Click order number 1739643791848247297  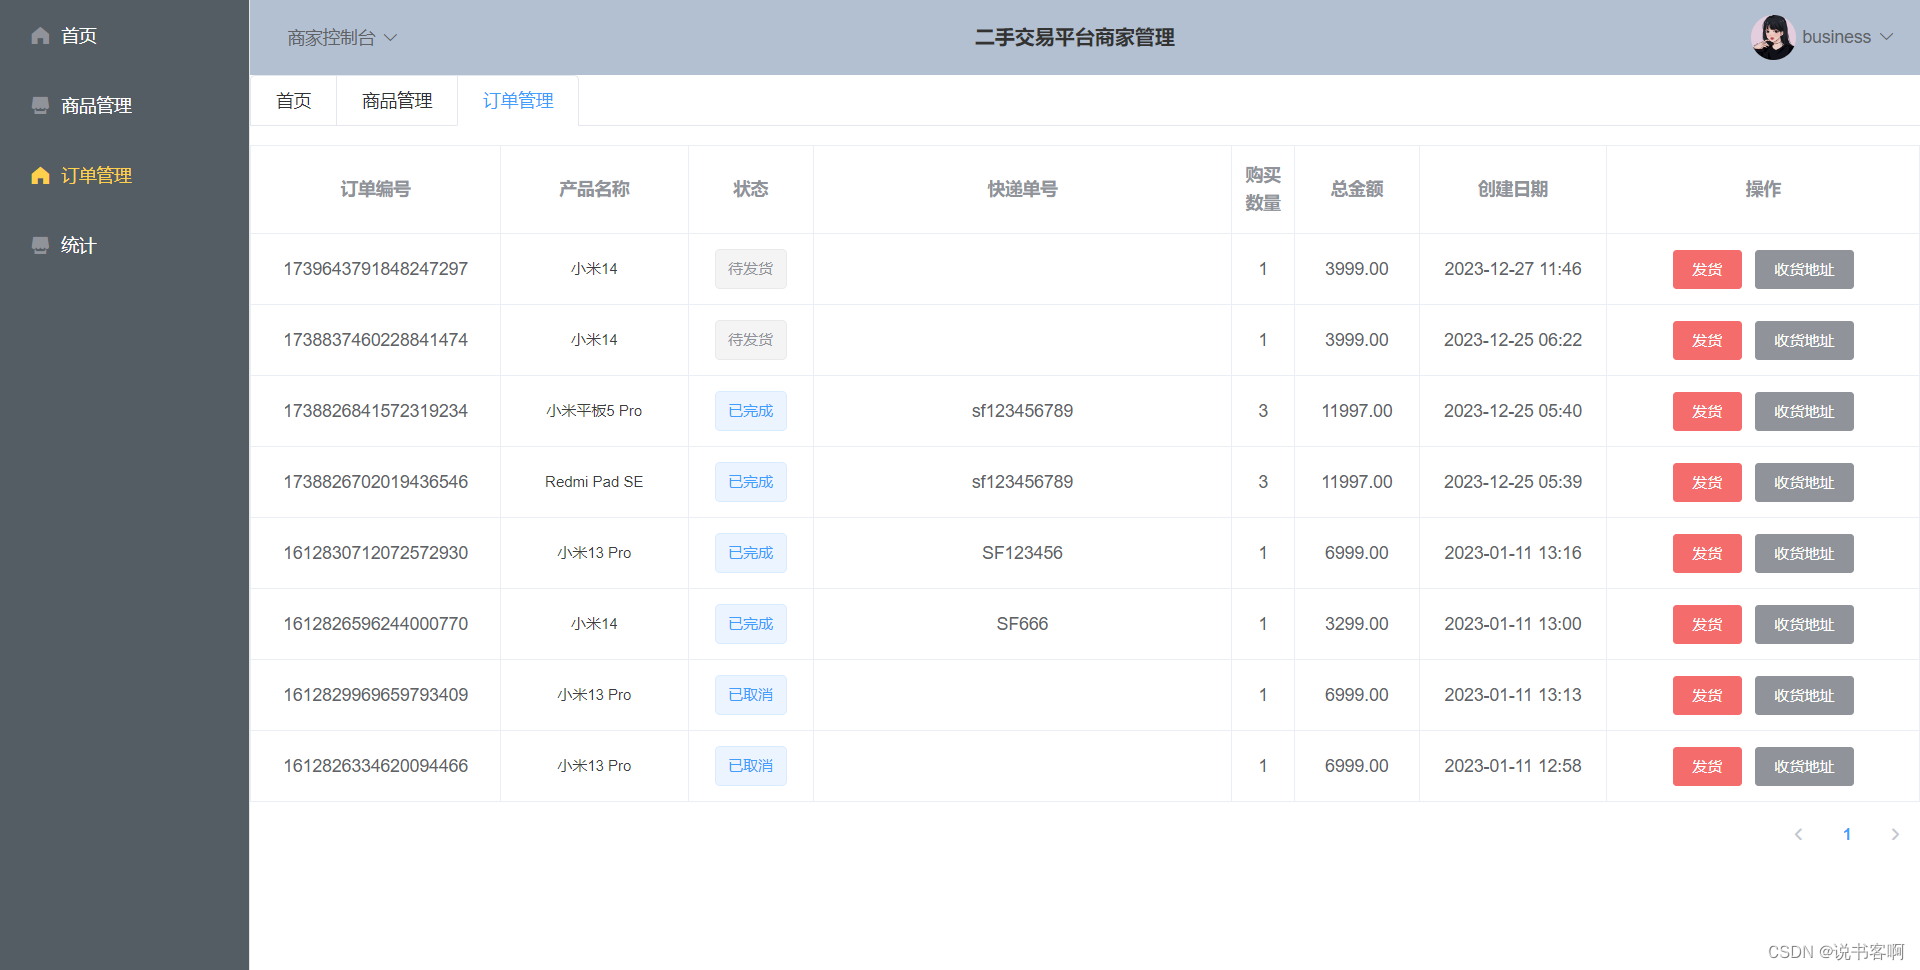375,269
